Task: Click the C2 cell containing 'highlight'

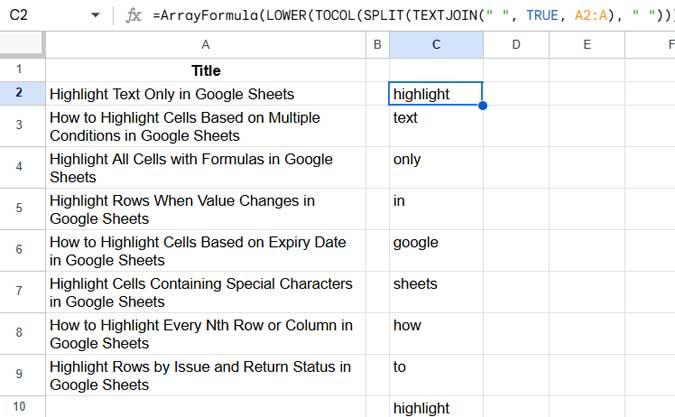Action: pyautogui.click(x=436, y=94)
